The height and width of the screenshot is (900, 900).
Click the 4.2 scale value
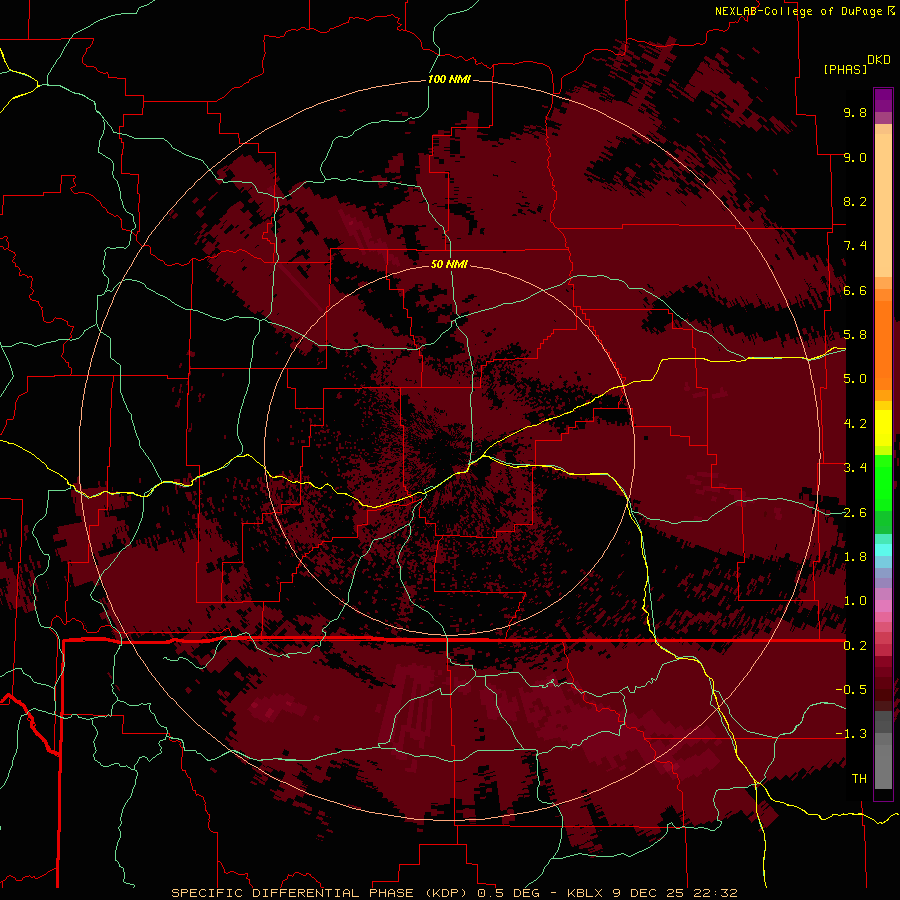(x=855, y=424)
